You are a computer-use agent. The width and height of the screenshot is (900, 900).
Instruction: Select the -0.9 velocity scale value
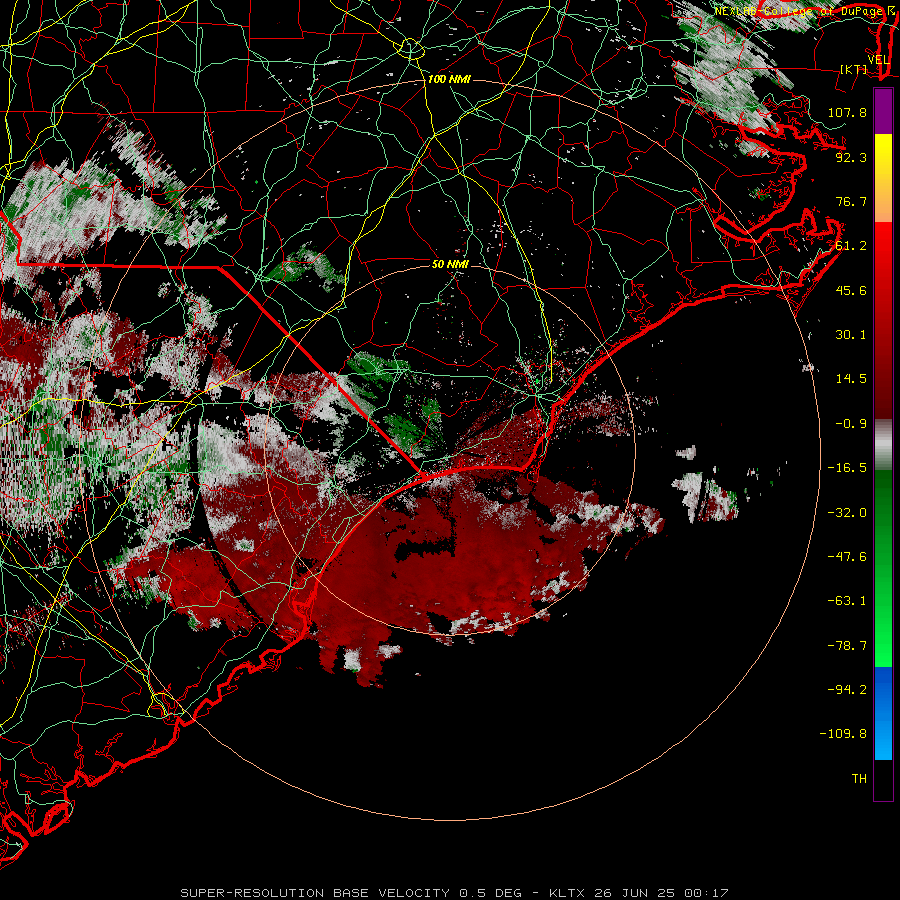pos(851,424)
